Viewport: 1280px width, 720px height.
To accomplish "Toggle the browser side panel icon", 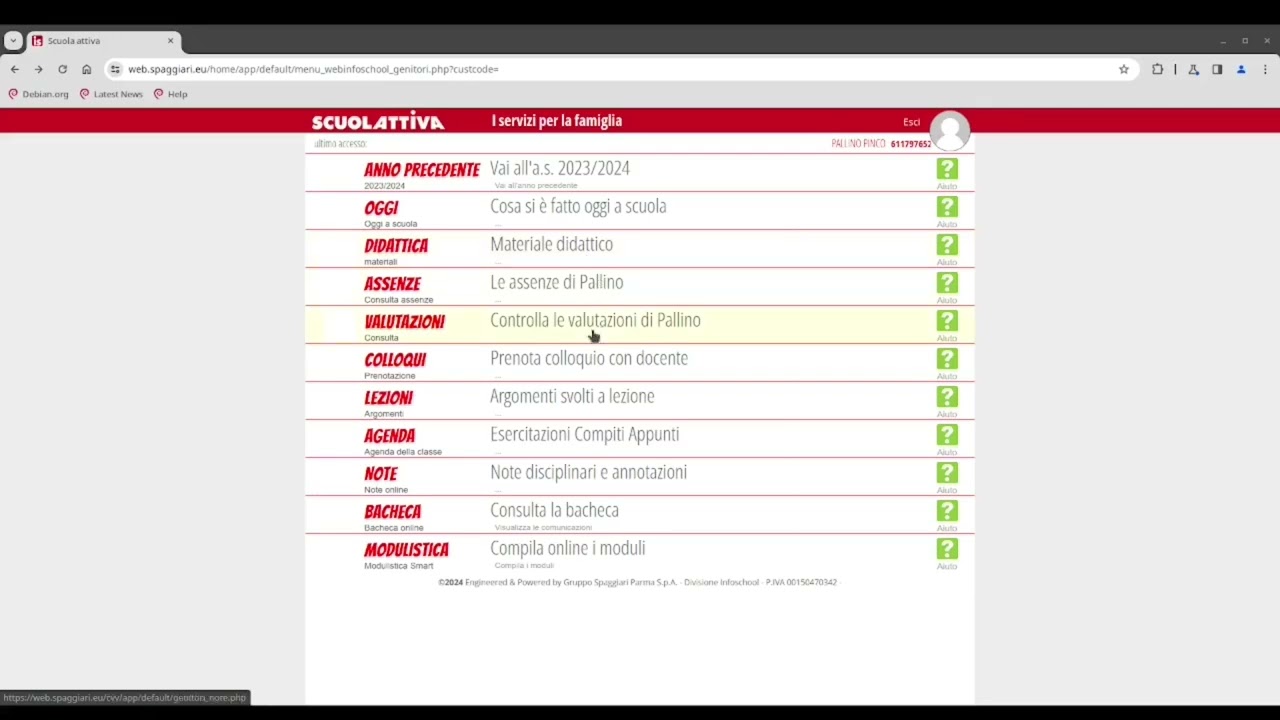I will pyautogui.click(x=1217, y=69).
